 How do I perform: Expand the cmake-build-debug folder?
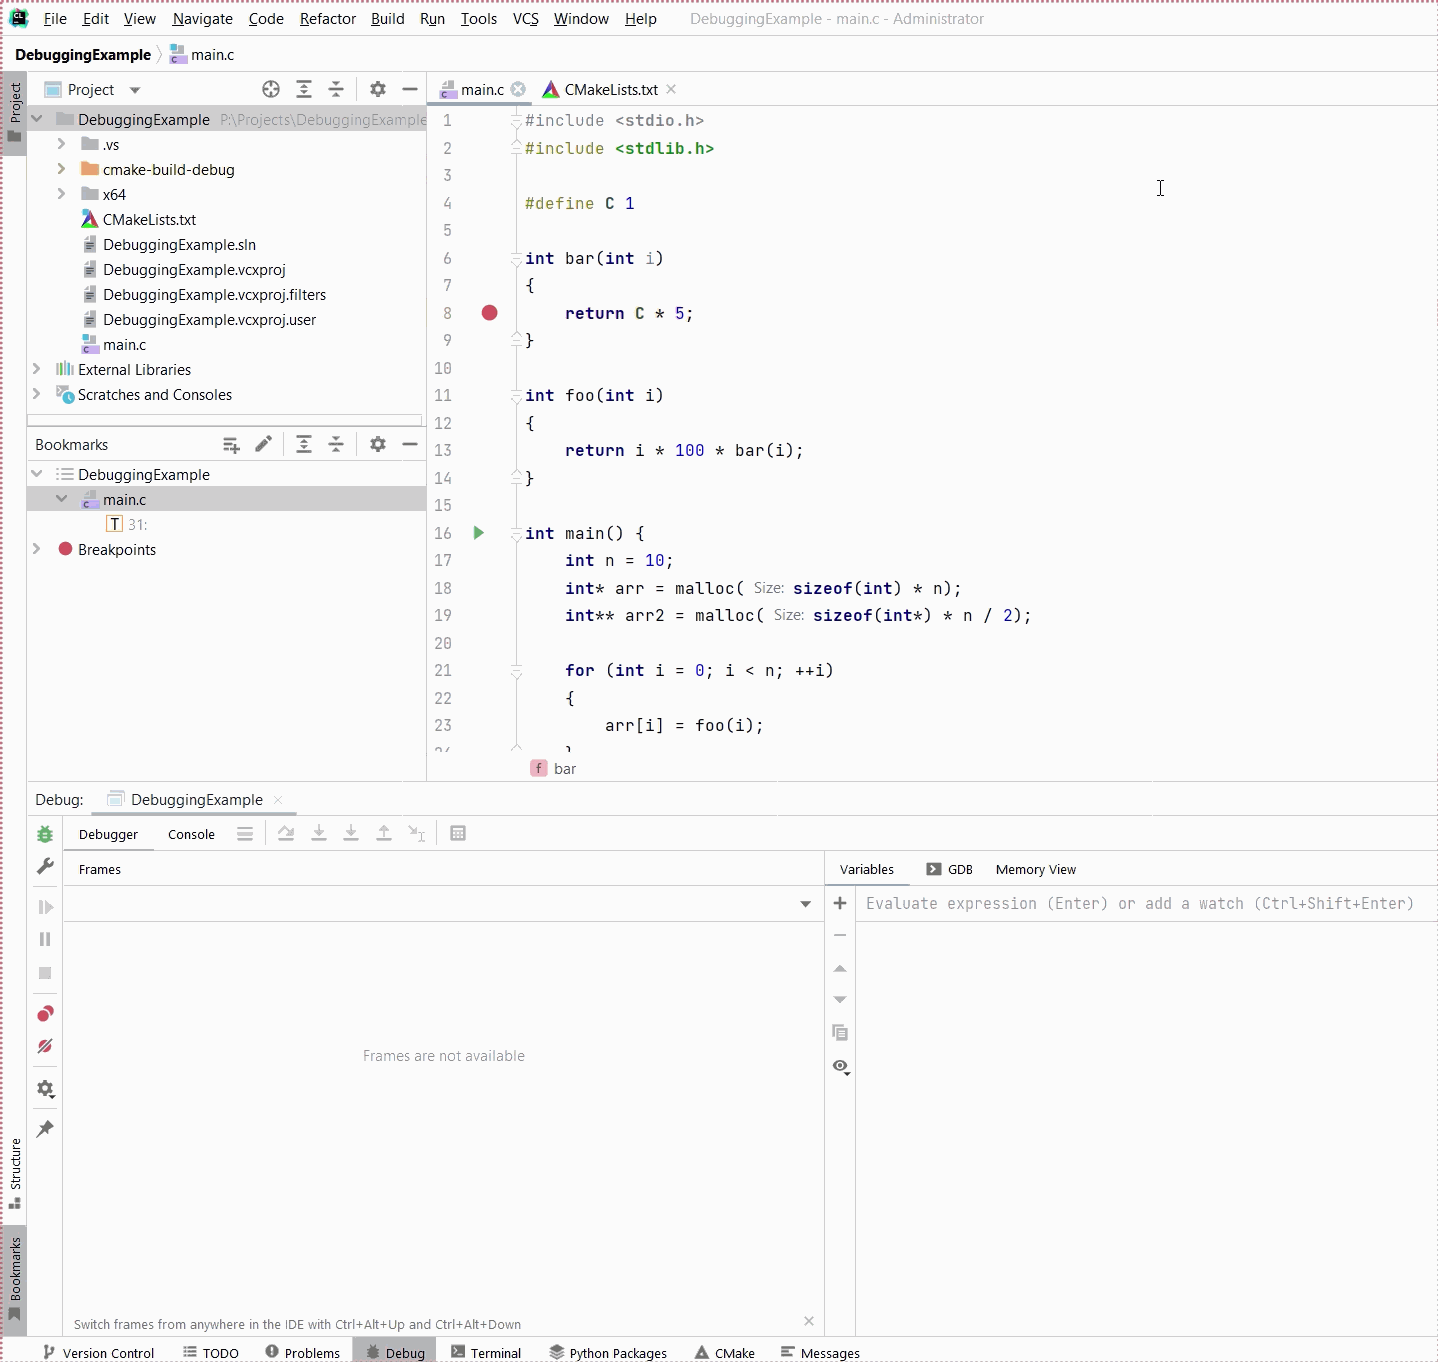point(61,169)
